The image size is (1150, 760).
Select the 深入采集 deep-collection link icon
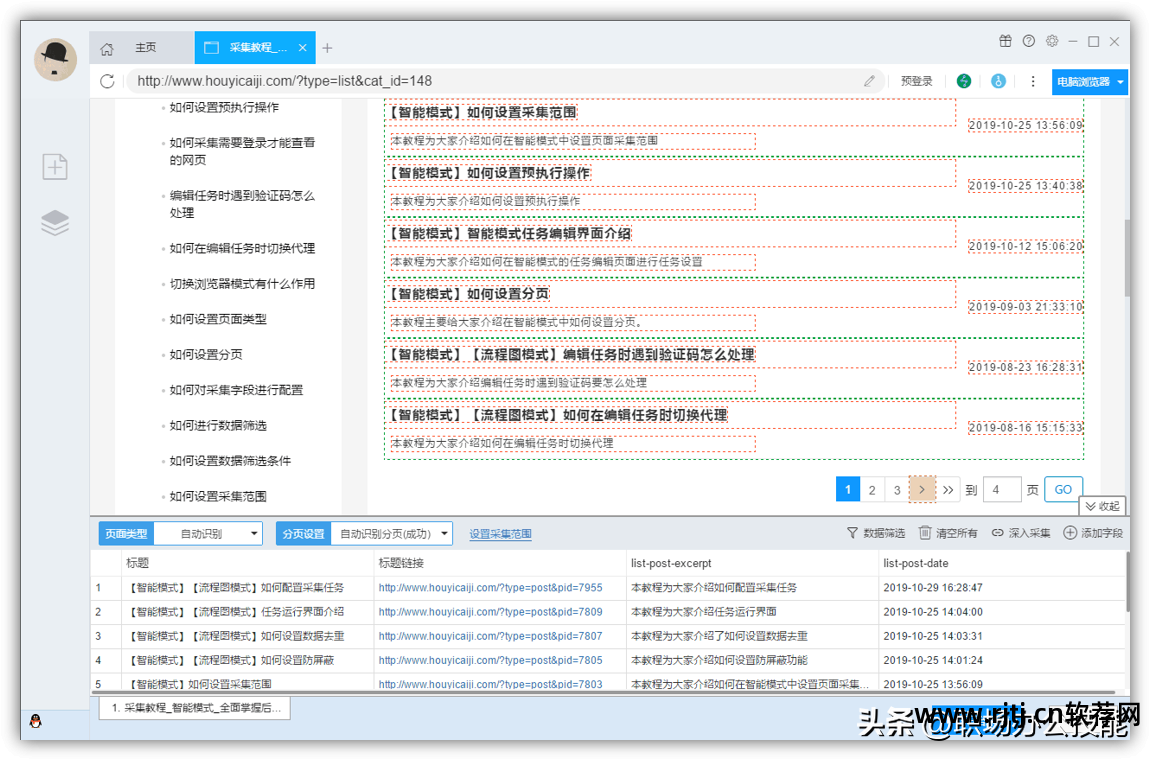coord(998,533)
